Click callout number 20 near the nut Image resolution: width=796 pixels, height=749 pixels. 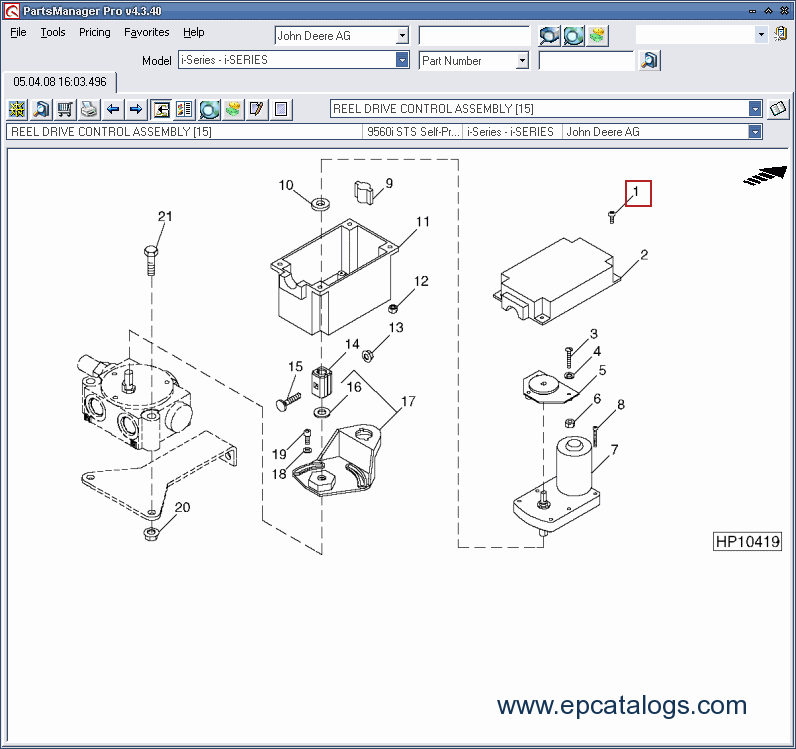point(182,507)
